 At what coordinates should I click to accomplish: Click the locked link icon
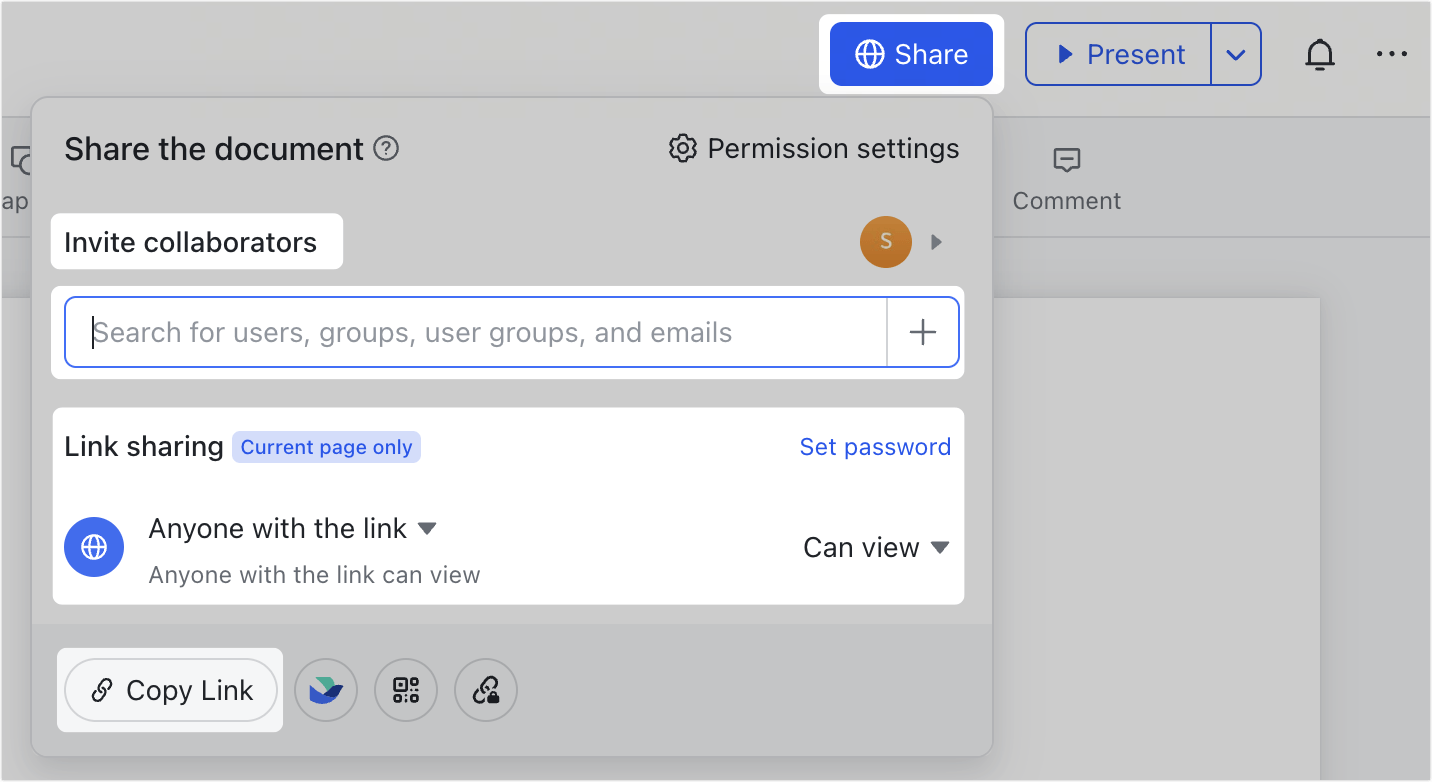(486, 690)
